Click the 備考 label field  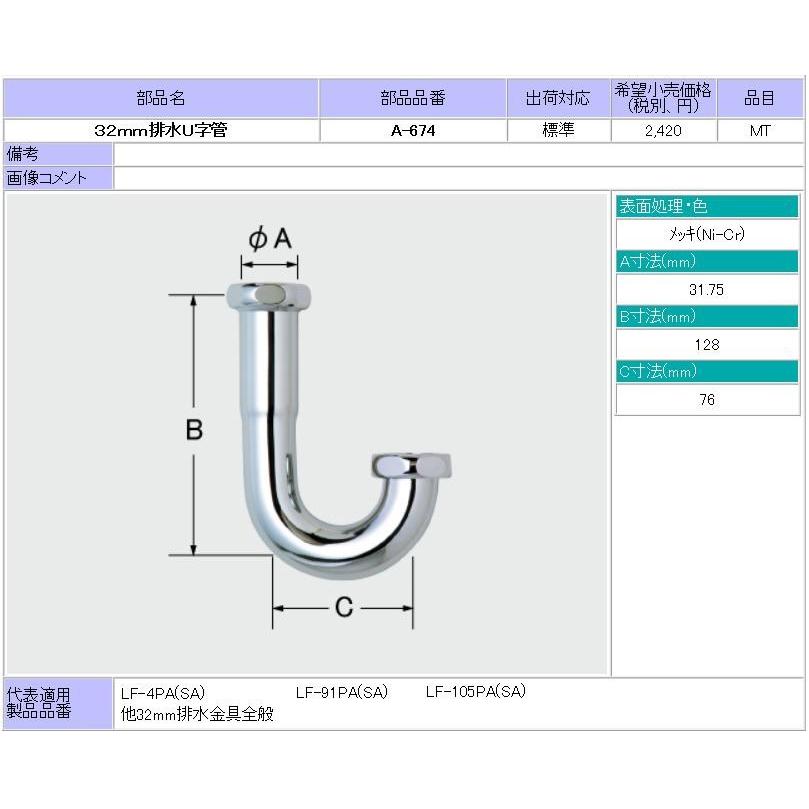click(x=58, y=153)
